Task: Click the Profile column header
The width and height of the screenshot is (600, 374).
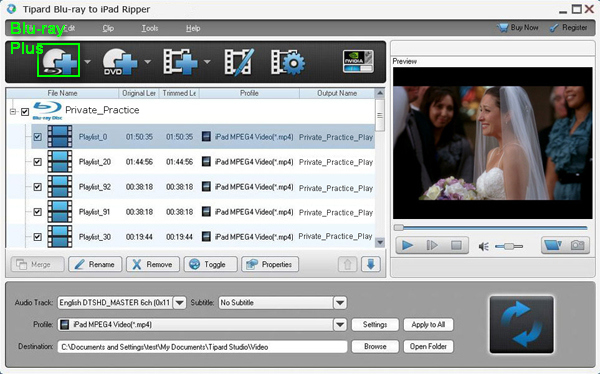Action: click(x=249, y=93)
